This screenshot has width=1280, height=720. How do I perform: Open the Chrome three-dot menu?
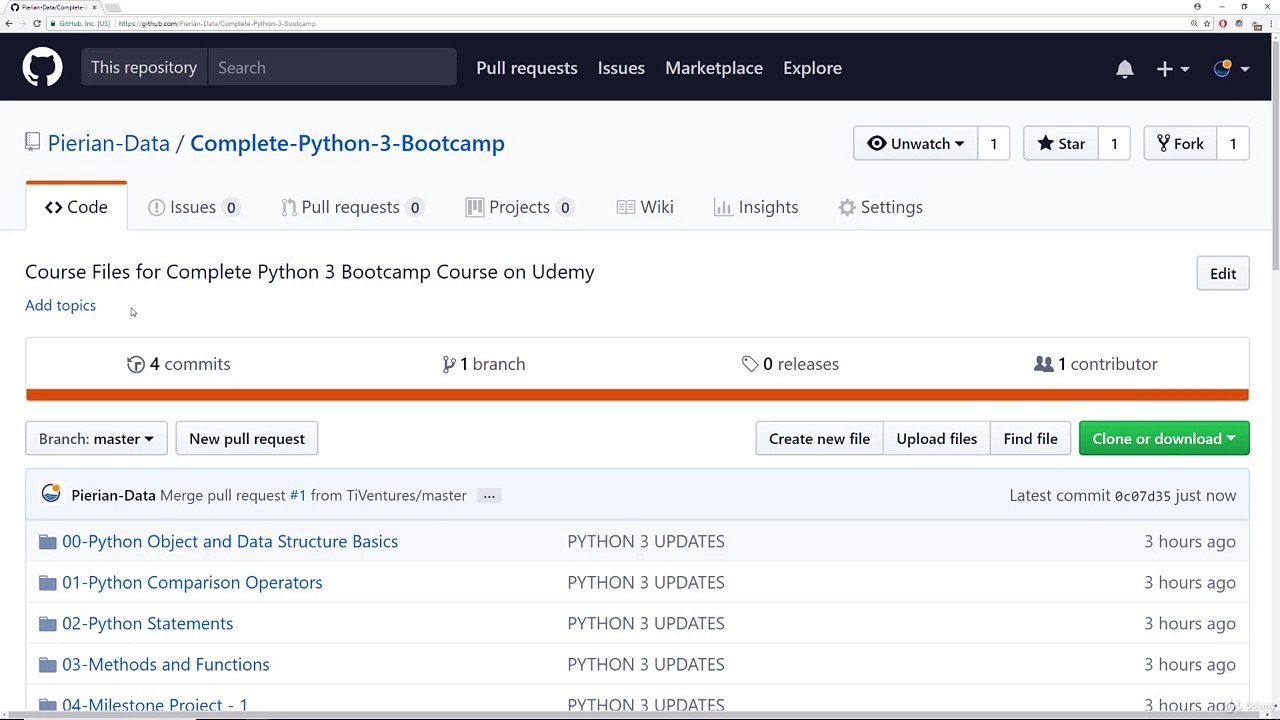pyautogui.click(x=1271, y=23)
